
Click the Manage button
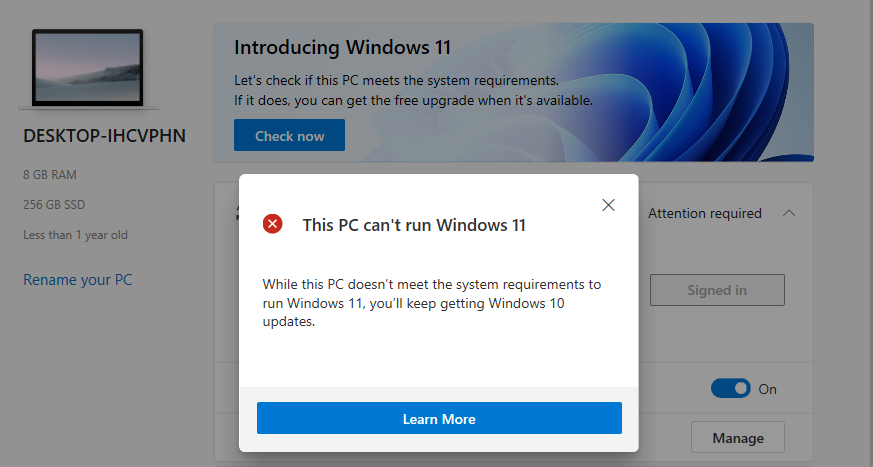tap(738, 437)
